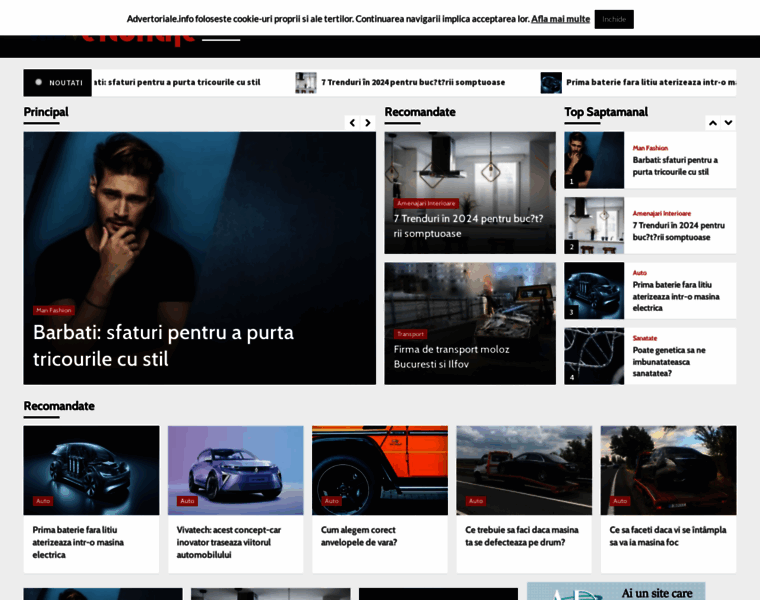Open Amenajari Interioare category in Top Saptamanal
Viewport: 760px width, 600px height.
(x=662, y=213)
